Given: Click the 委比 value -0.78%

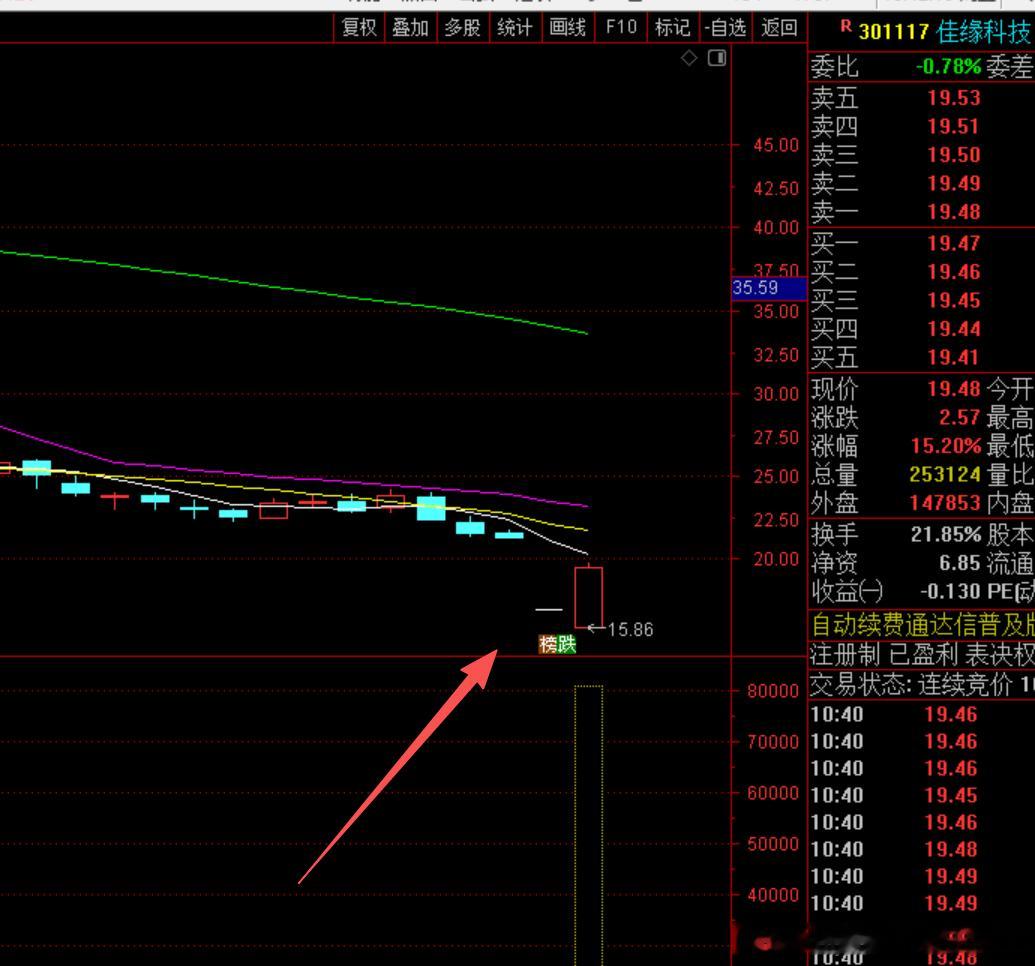Looking at the screenshot, I should 949,67.
